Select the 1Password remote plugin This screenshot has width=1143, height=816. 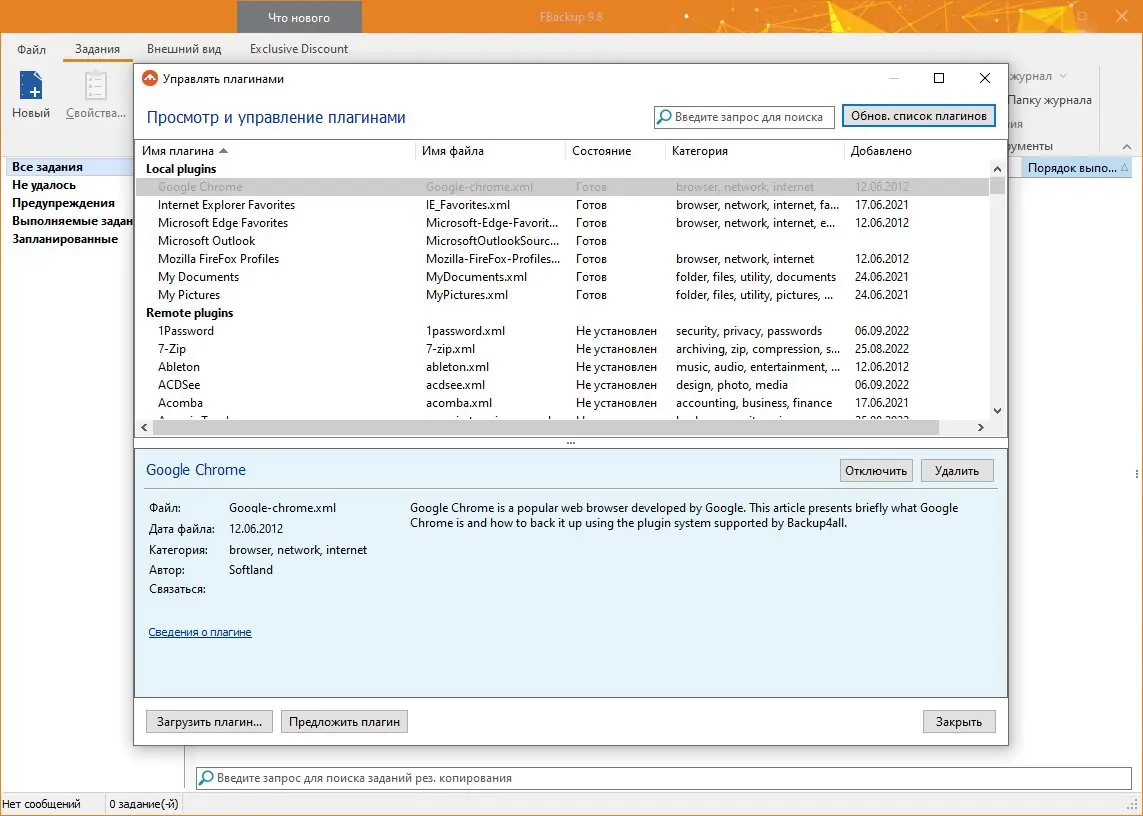562,331
